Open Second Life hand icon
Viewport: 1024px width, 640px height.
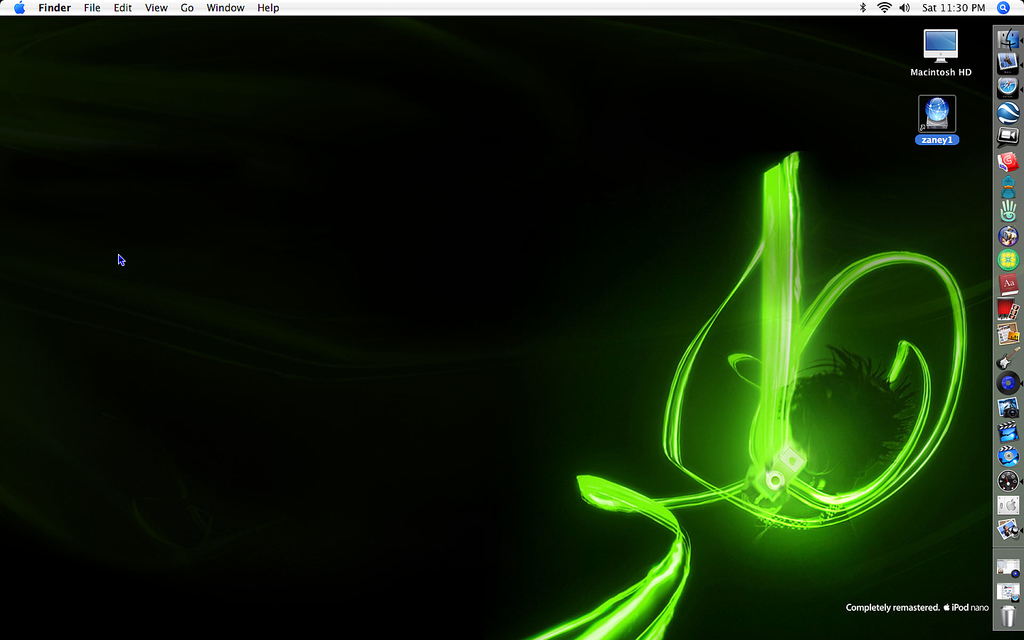[x=1008, y=210]
